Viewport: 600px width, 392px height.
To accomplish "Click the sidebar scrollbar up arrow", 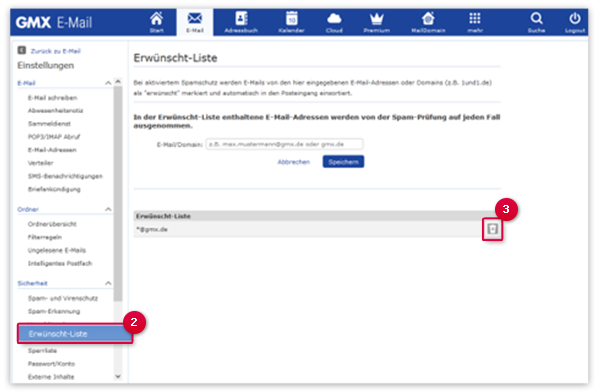I will pyautogui.click(x=118, y=82).
